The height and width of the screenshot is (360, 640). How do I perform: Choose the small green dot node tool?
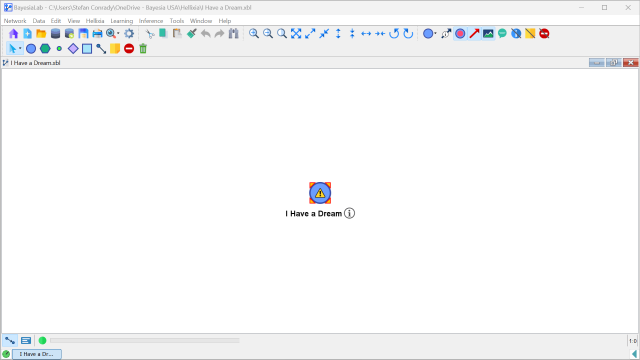point(59,49)
